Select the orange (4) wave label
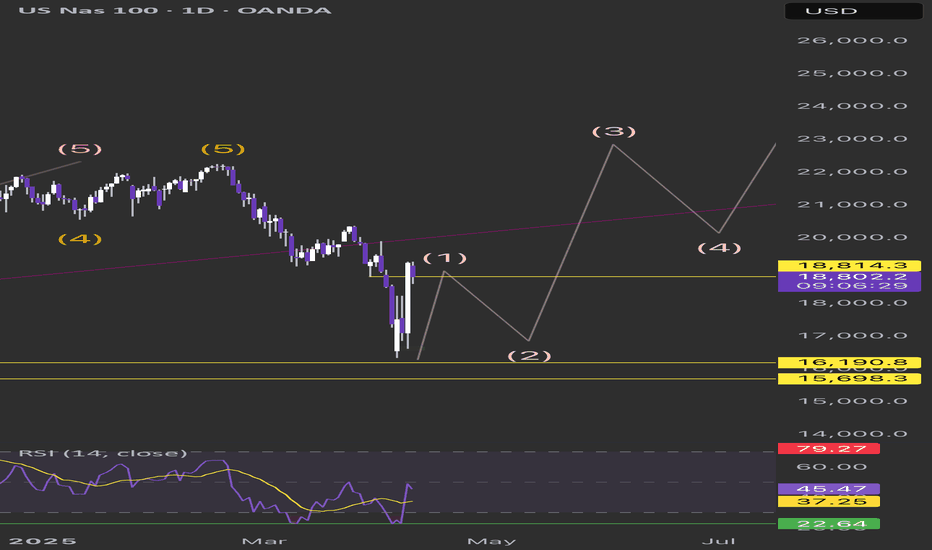 click(80, 239)
